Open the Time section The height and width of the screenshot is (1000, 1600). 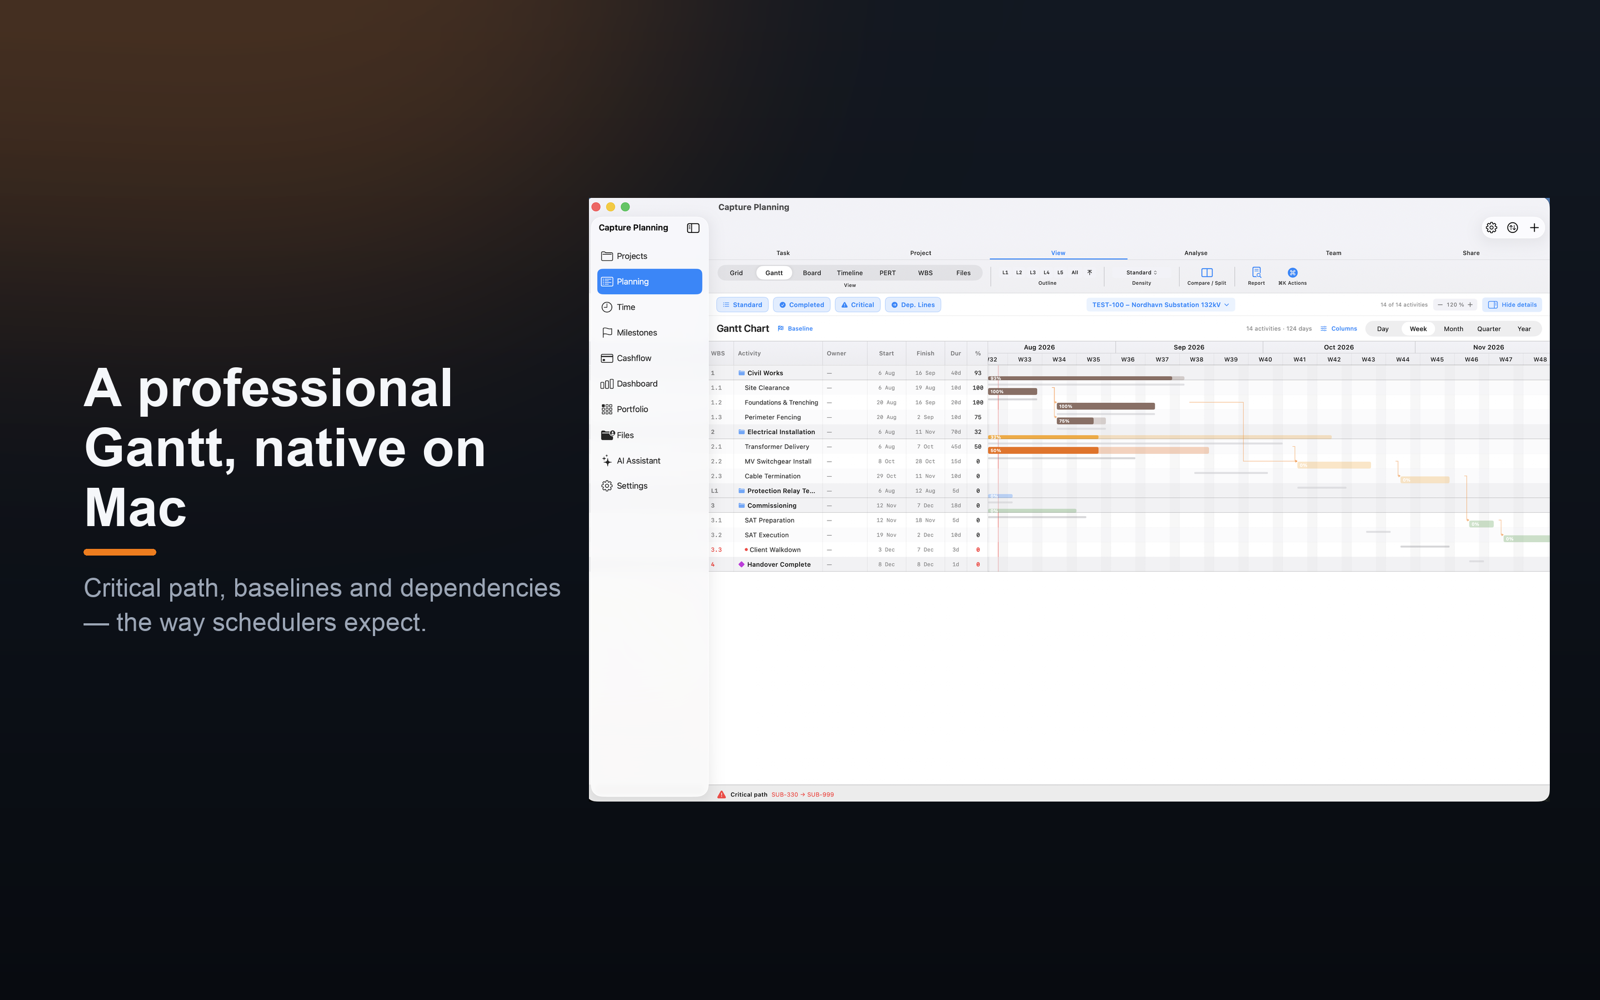coord(649,307)
